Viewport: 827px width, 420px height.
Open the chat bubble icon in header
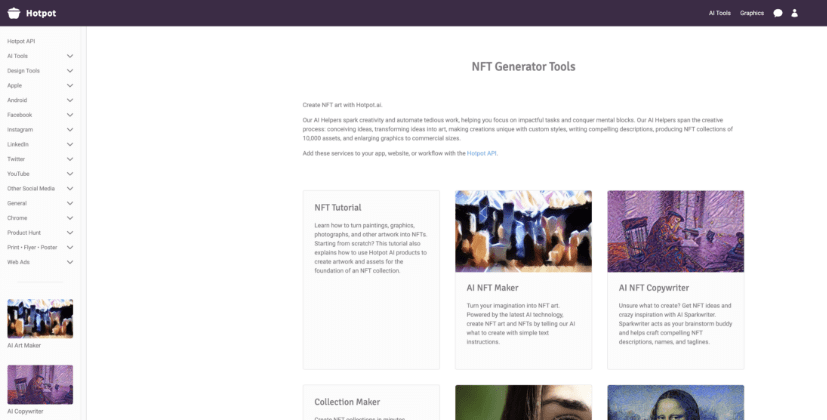pyautogui.click(x=777, y=13)
